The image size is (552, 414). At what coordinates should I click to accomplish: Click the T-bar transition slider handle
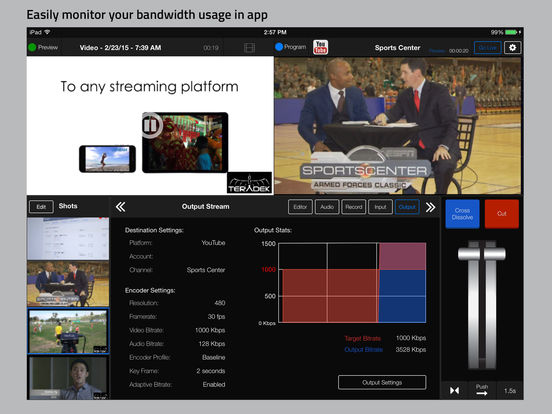pyautogui.click(x=482, y=254)
